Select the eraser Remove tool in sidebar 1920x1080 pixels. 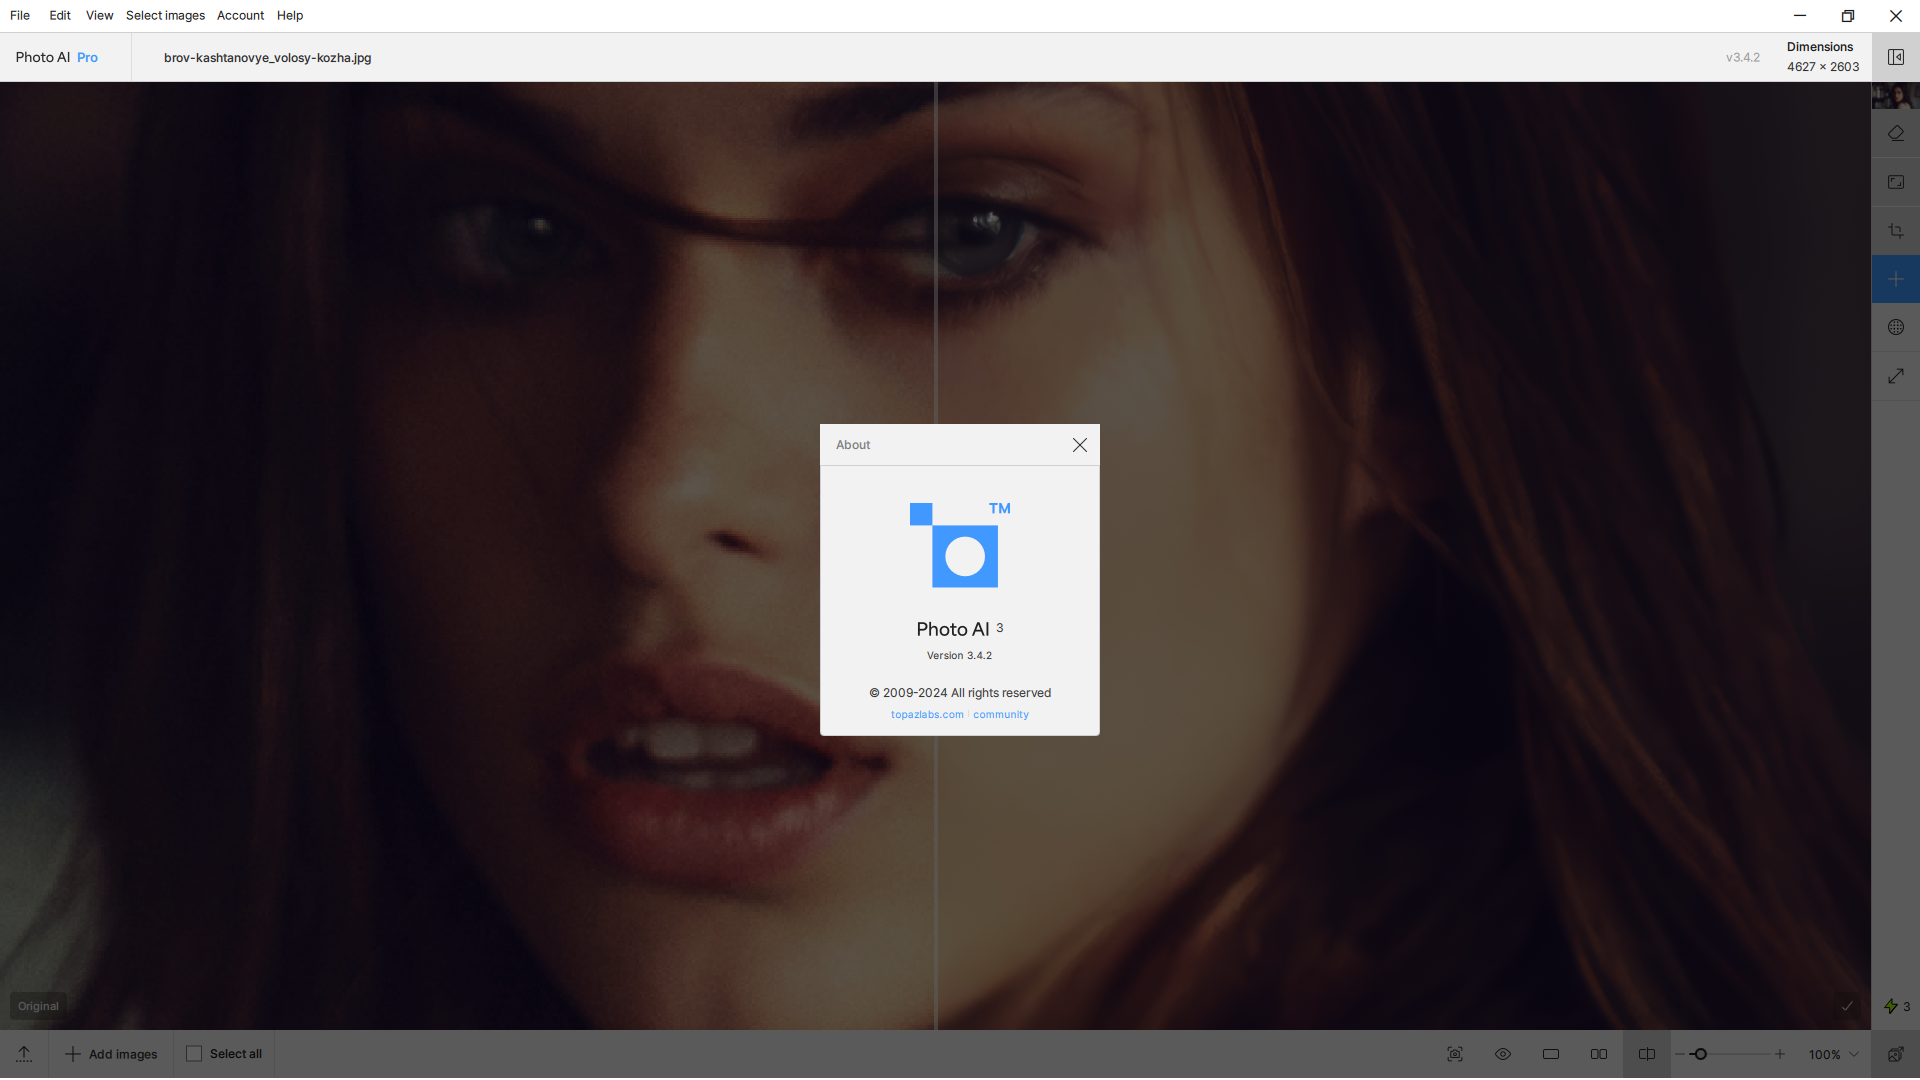point(1896,133)
